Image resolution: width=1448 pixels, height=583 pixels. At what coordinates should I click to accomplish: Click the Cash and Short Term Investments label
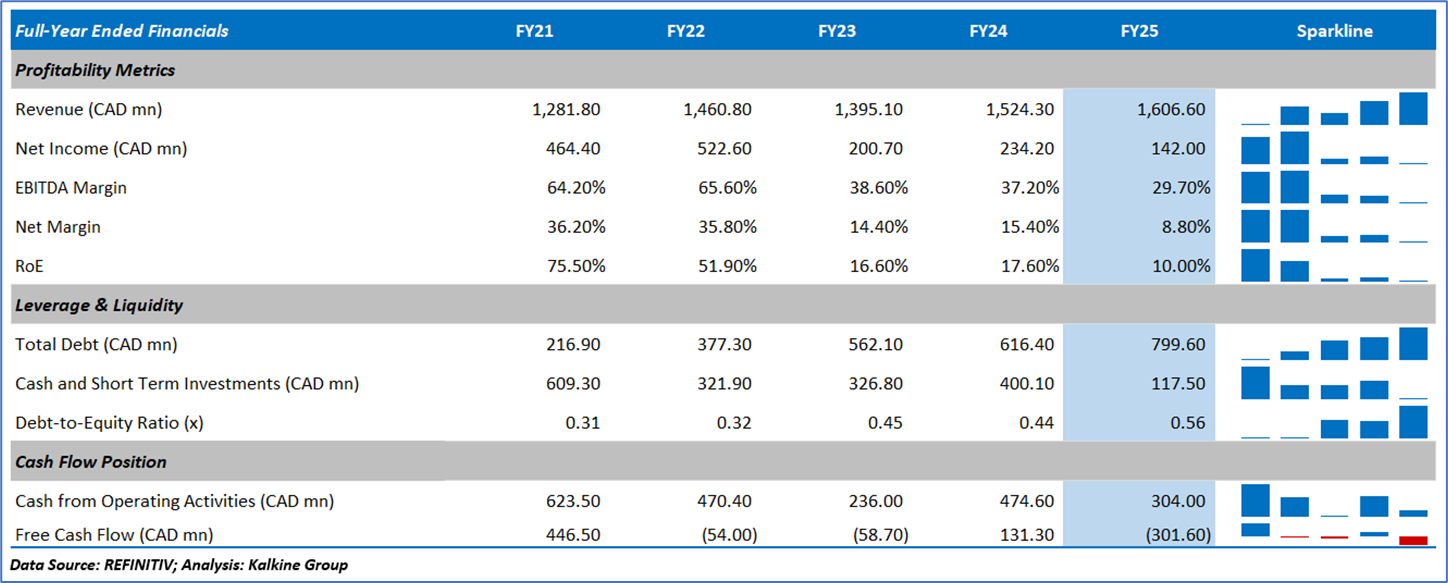coord(187,383)
